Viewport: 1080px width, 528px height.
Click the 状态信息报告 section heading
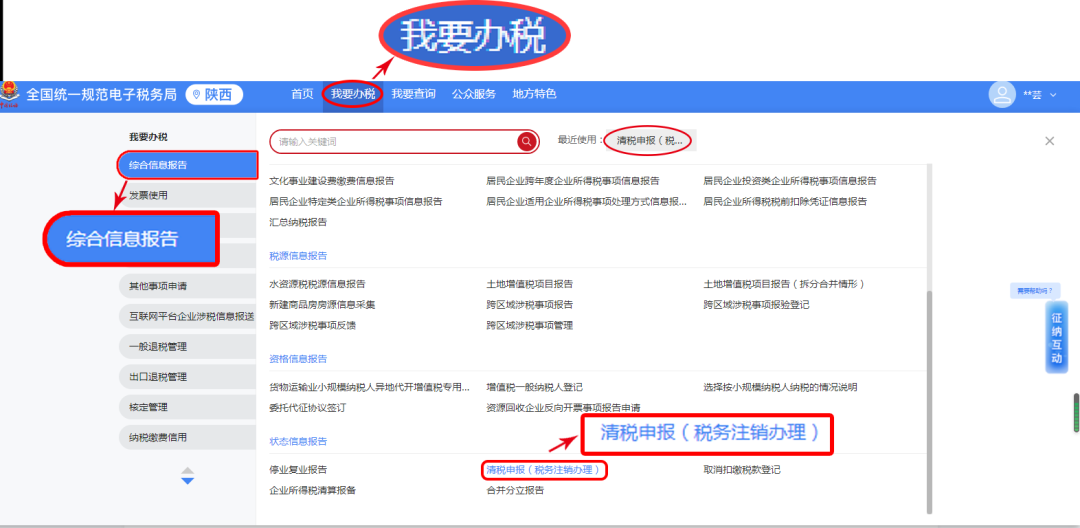(298, 441)
